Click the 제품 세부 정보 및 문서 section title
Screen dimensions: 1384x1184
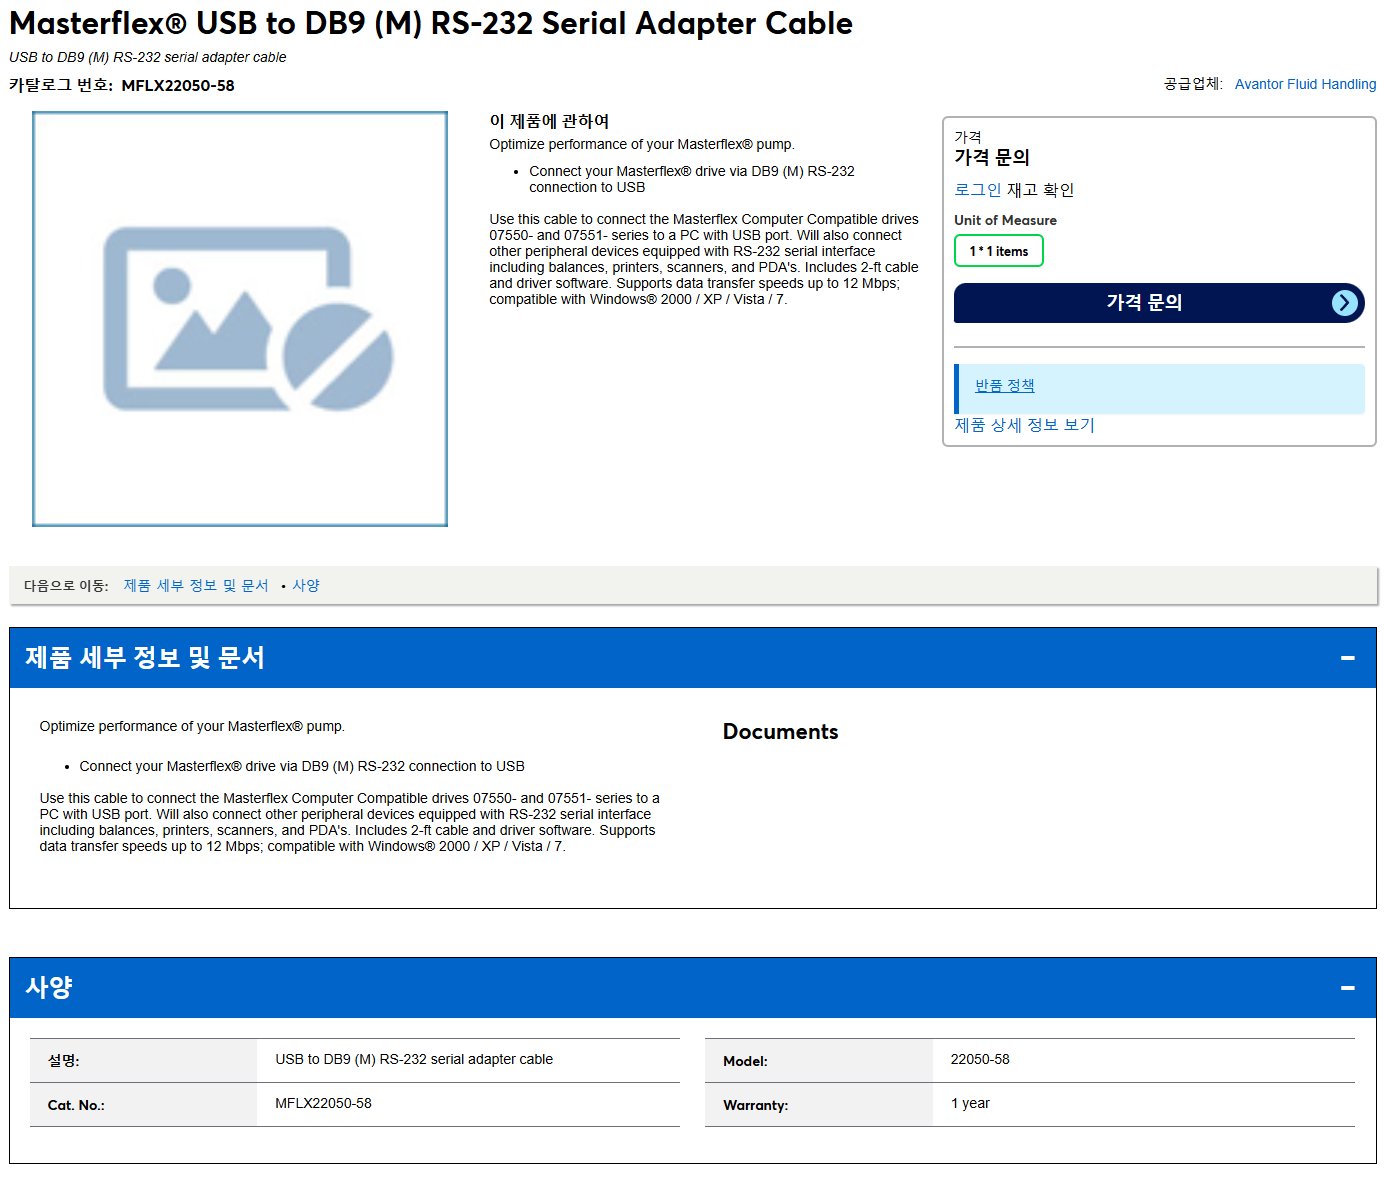[x=145, y=658]
